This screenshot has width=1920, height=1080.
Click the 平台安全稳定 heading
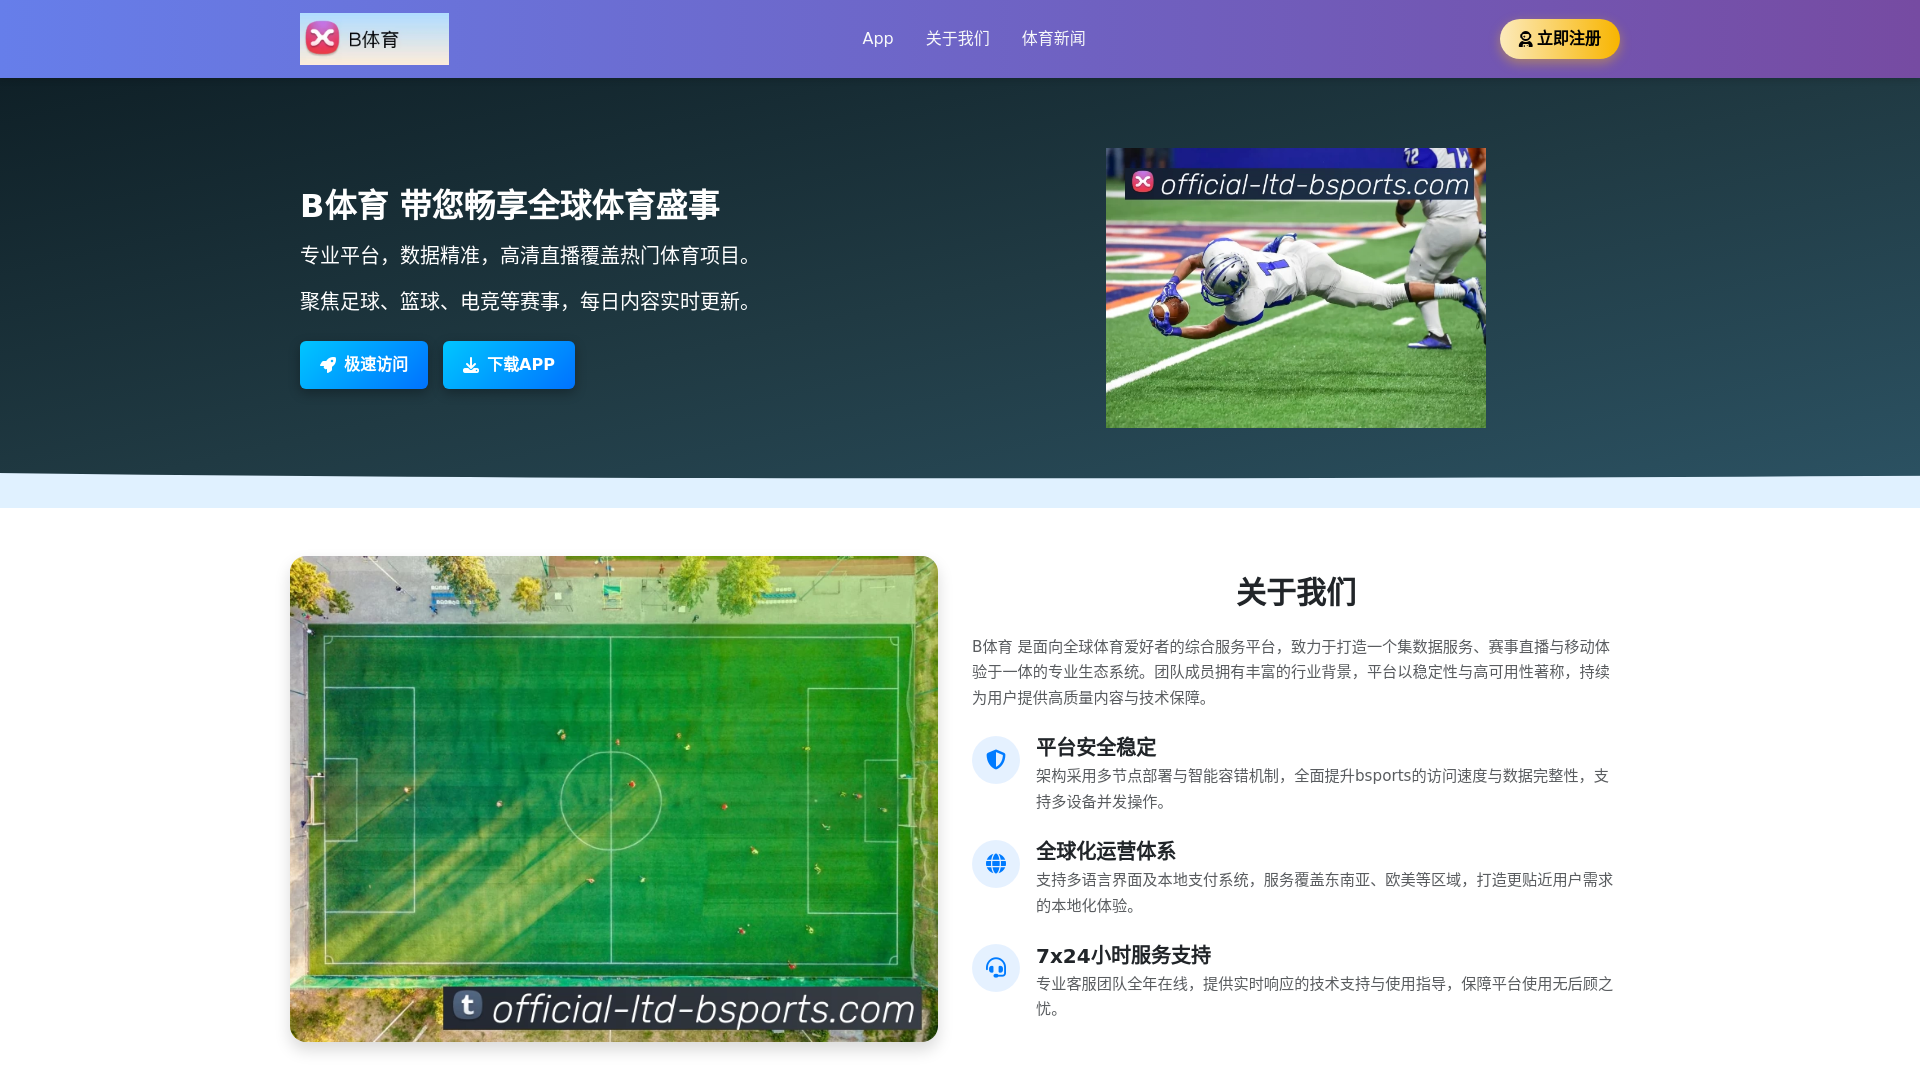click(x=1096, y=747)
